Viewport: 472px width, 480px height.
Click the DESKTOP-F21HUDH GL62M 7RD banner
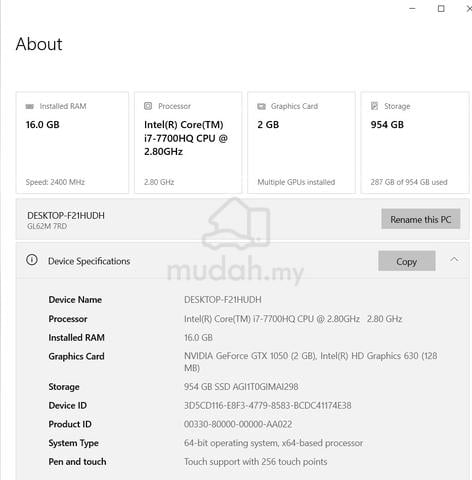point(242,219)
